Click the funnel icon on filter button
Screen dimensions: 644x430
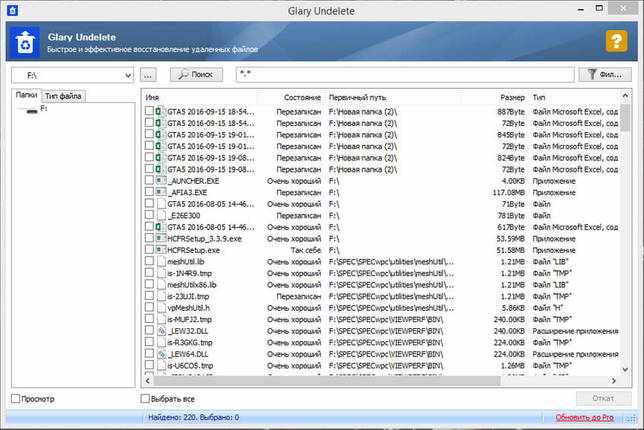click(592, 74)
